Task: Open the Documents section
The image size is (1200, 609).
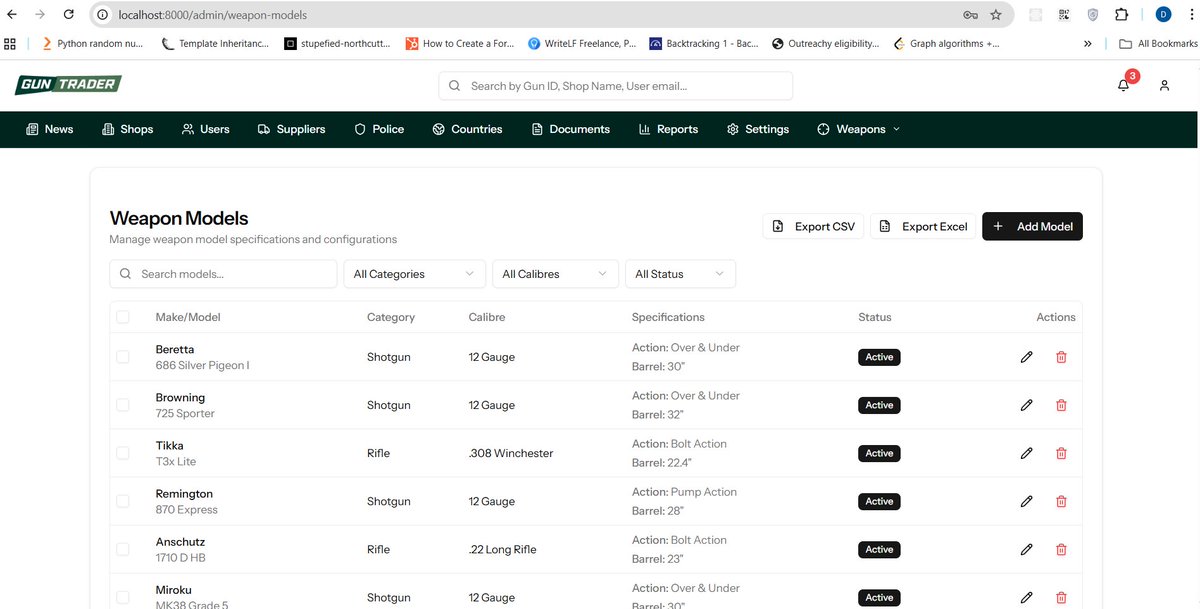Action: (571, 129)
